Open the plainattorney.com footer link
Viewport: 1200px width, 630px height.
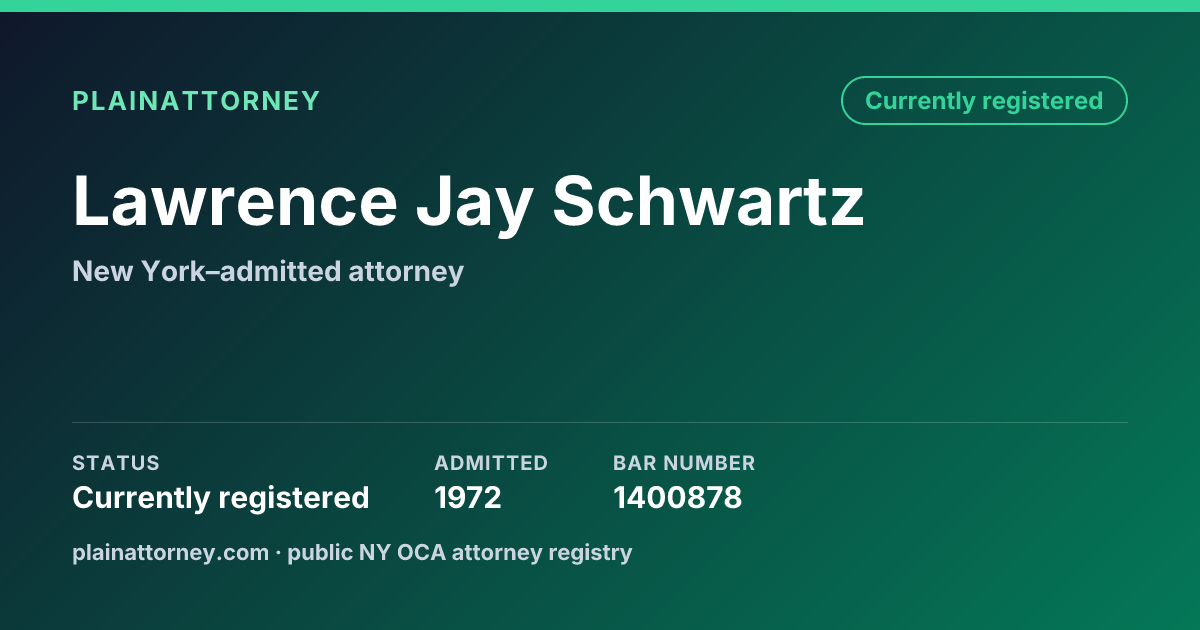pos(171,552)
